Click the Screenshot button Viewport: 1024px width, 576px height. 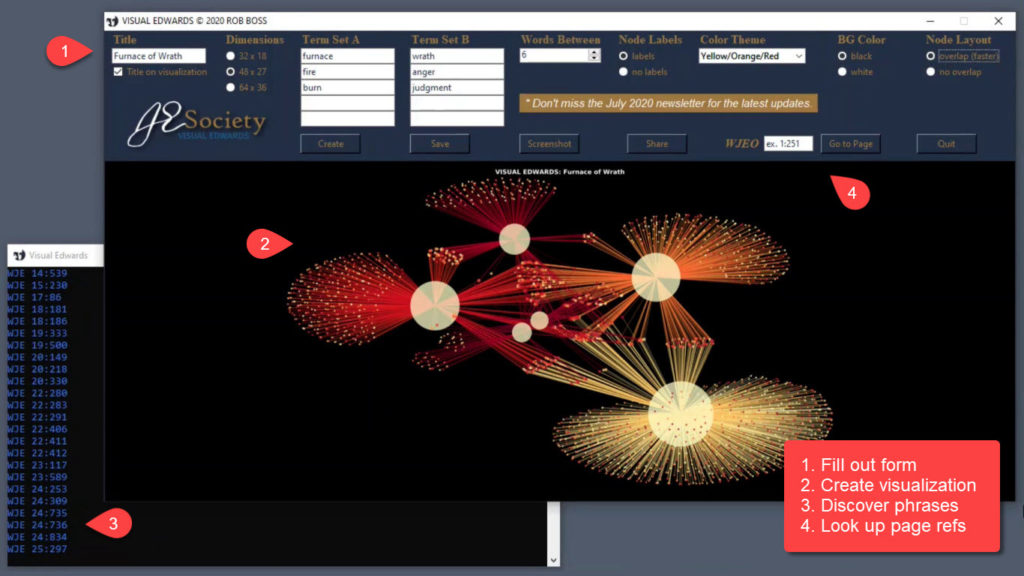(x=549, y=144)
